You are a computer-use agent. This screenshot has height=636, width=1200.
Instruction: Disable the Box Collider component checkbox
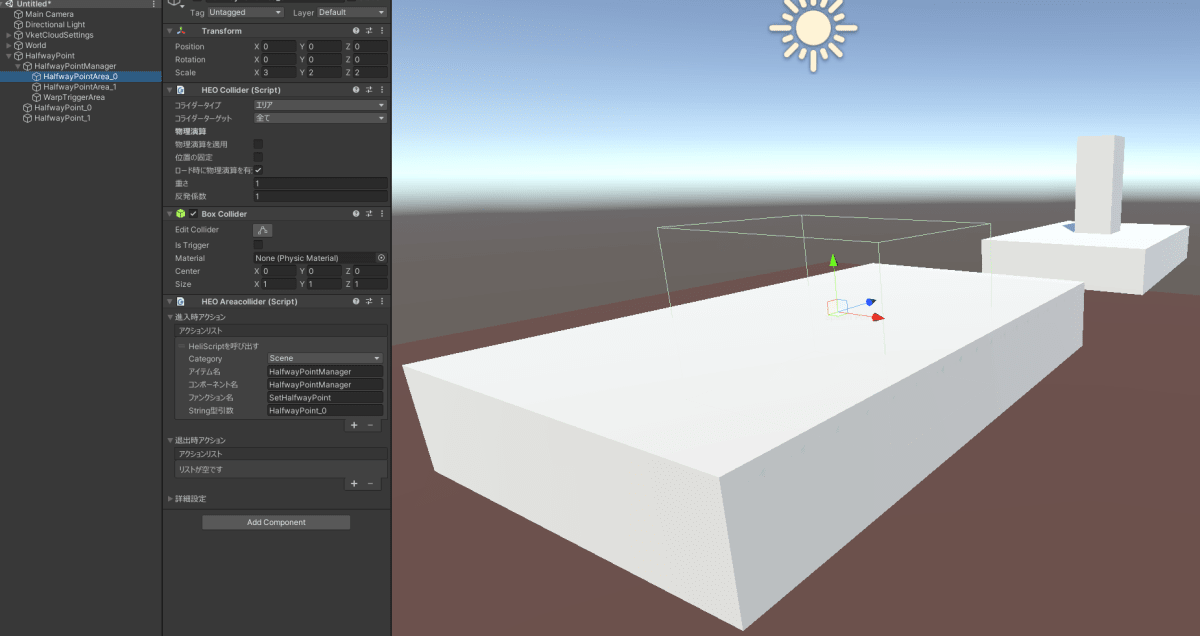pos(193,214)
